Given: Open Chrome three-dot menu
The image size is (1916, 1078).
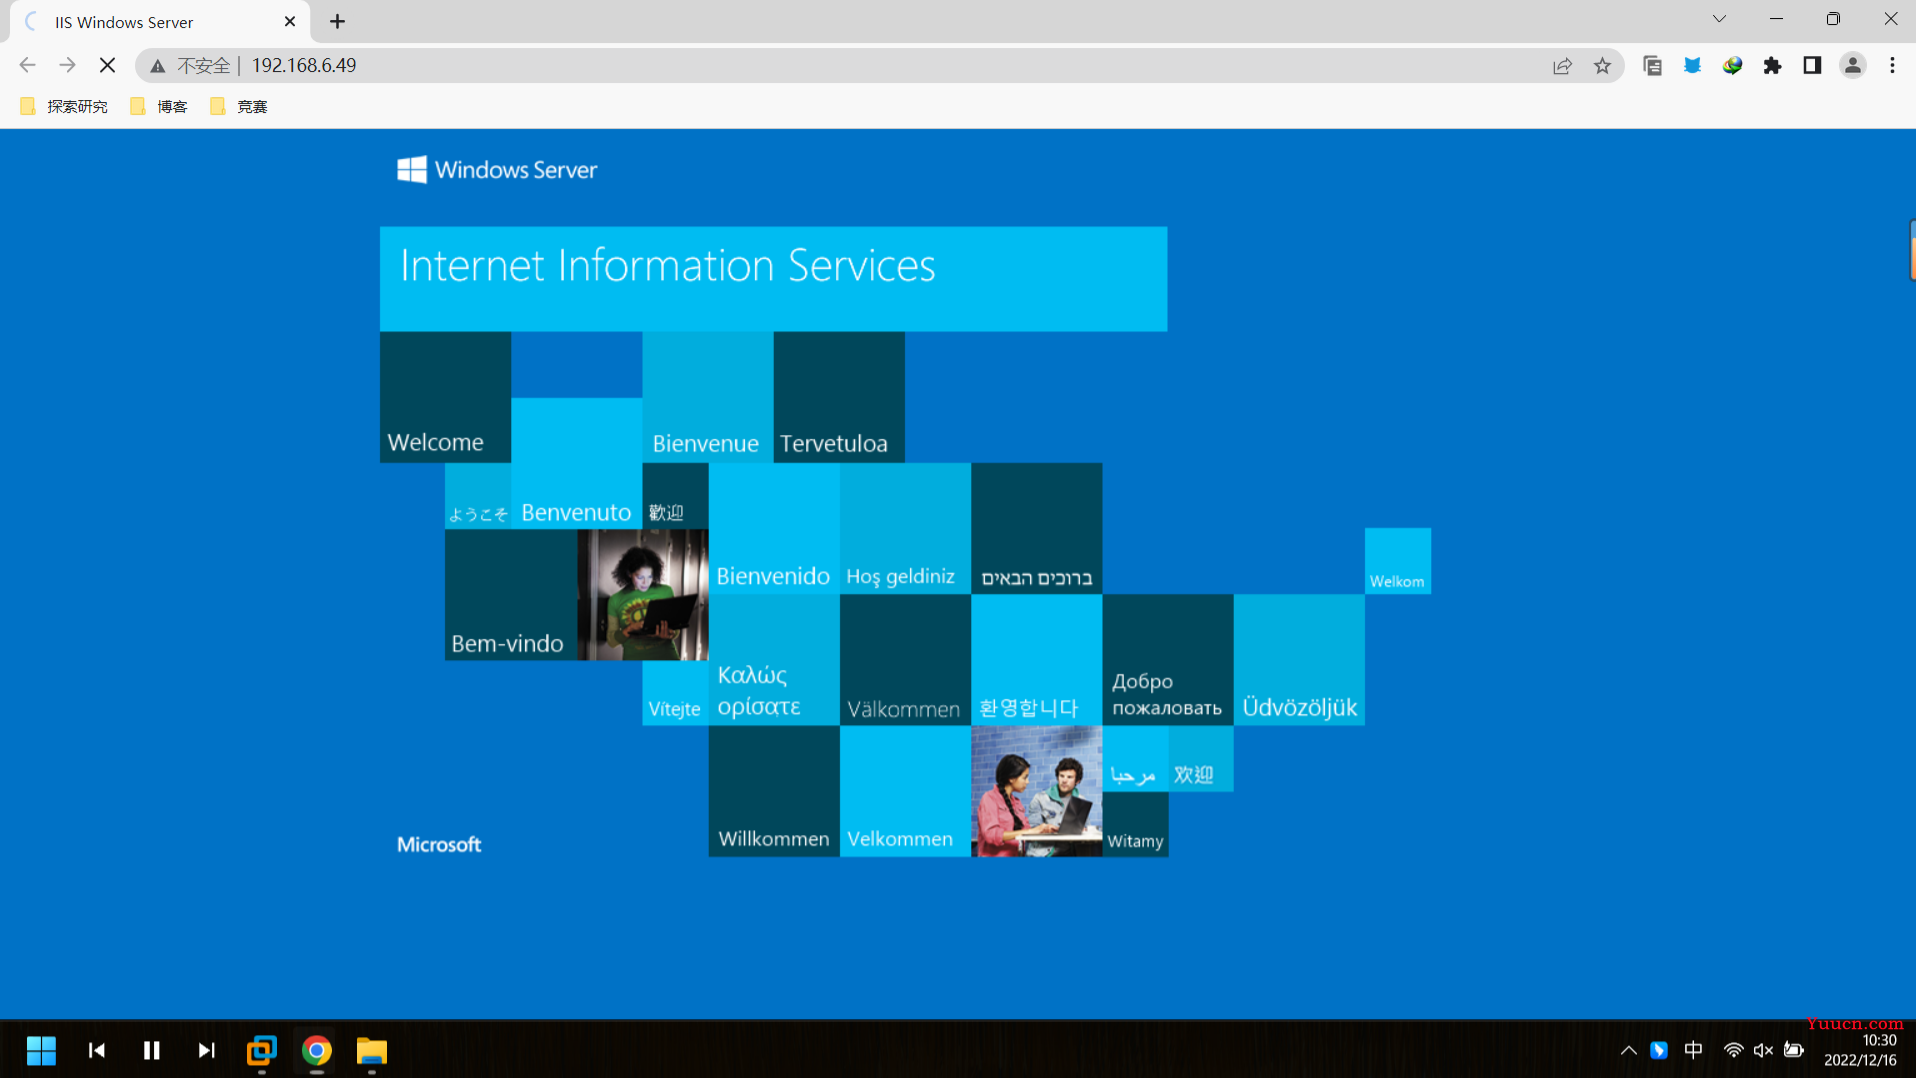Looking at the screenshot, I should (x=1892, y=66).
